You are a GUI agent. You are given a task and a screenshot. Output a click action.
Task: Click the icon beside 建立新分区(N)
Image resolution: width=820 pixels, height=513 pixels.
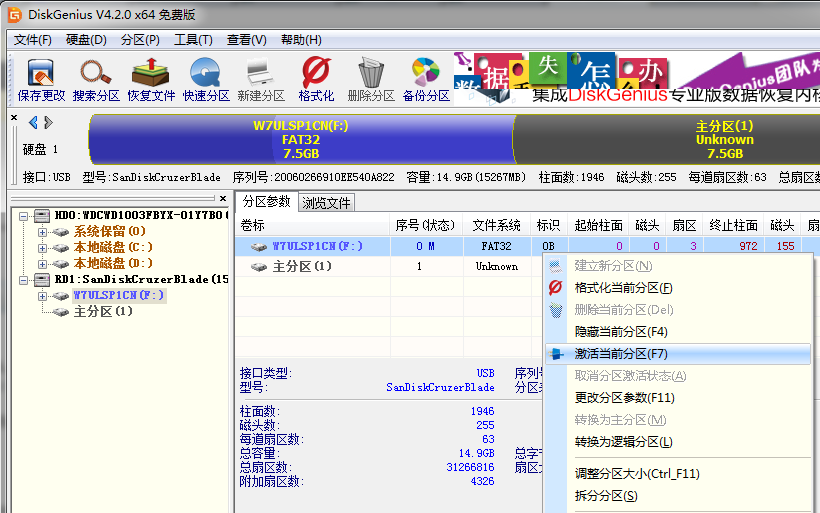point(555,266)
